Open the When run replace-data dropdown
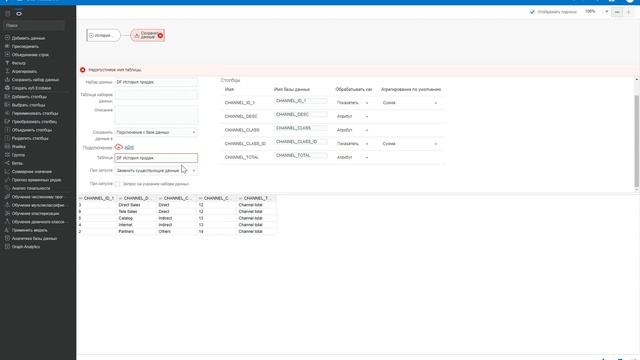The image size is (640, 360). pos(156,170)
